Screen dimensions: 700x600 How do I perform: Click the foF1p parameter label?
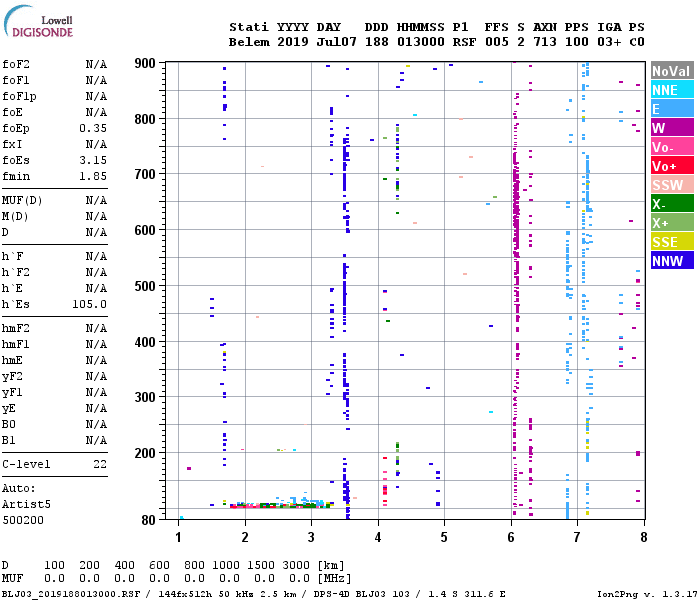(19, 96)
